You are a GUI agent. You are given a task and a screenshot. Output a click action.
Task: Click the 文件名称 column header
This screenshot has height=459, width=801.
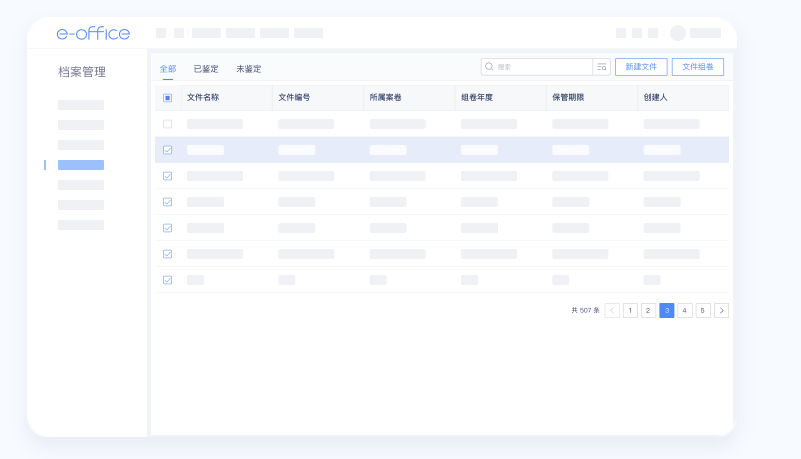[203, 98]
